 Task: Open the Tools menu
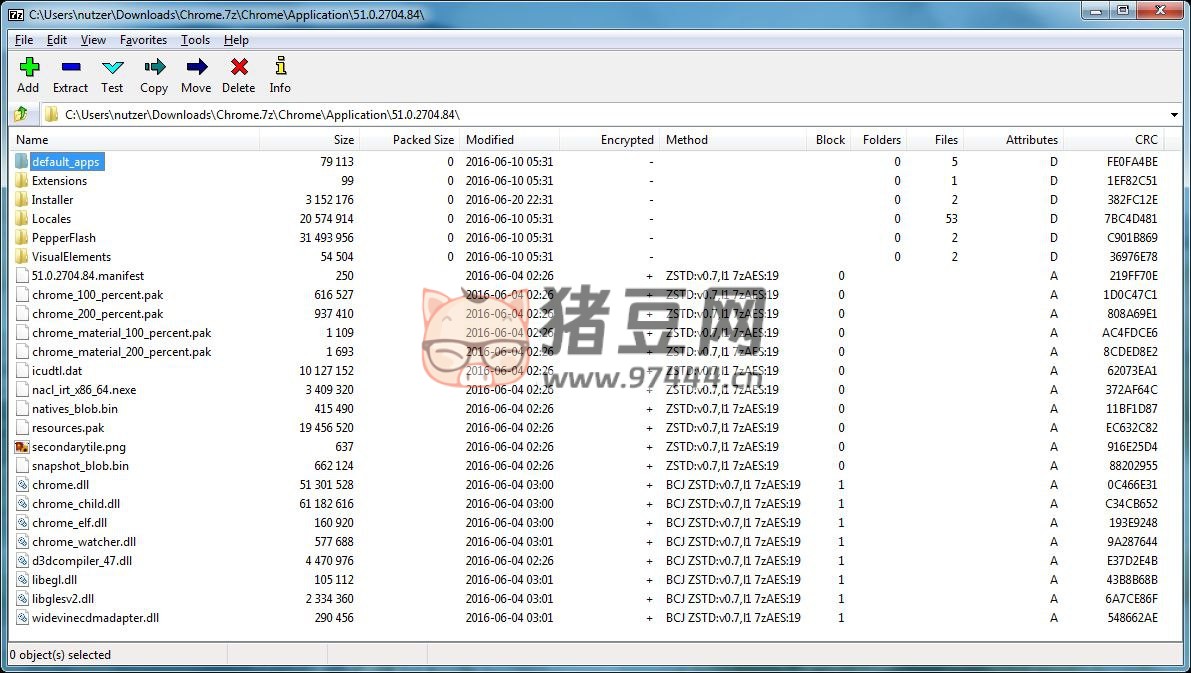tap(195, 40)
